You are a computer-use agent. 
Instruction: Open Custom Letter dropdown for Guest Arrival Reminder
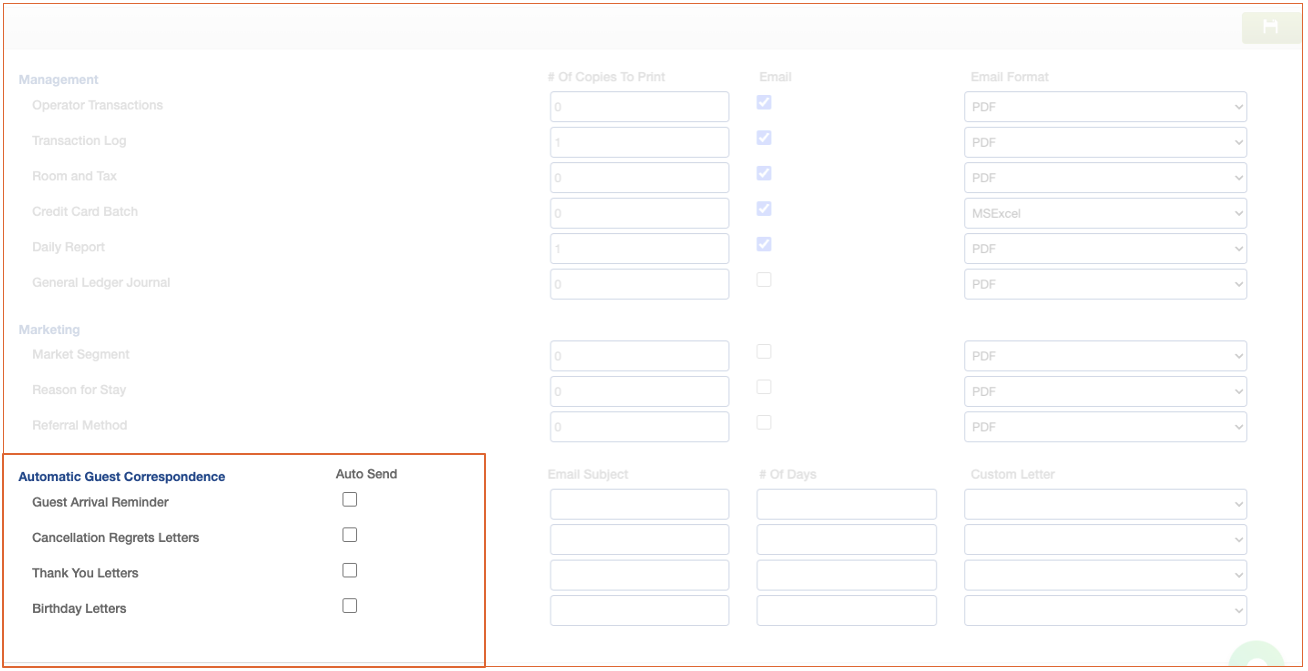(x=1105, y=504)
